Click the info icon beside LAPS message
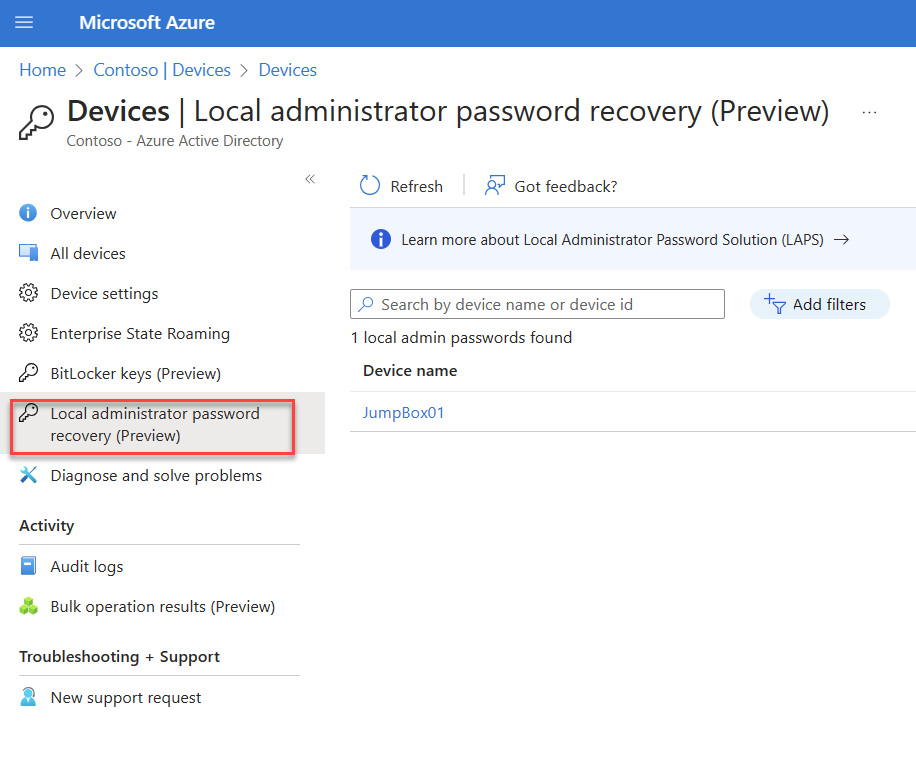This screenshot has height=760, width=916. pos(381,240)
